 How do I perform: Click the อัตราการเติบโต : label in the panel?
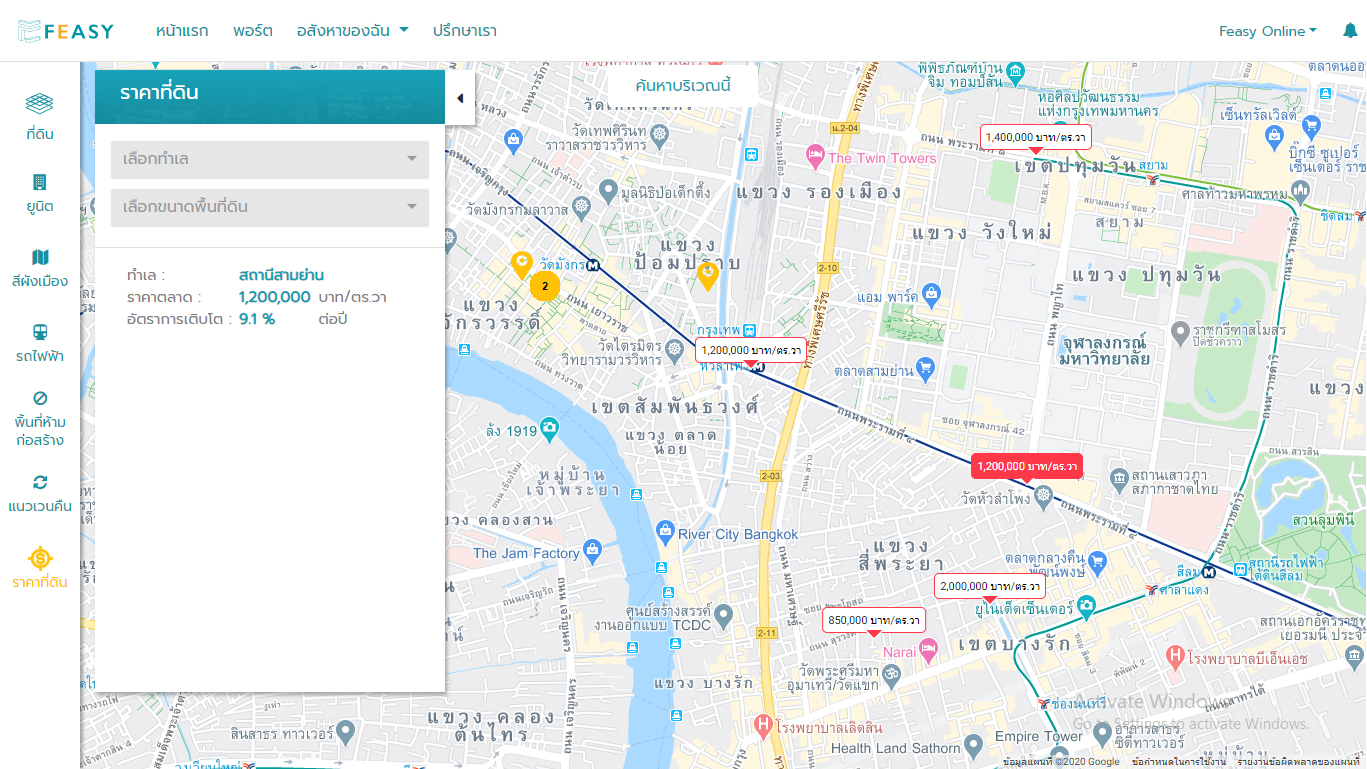tap(179, 319)
